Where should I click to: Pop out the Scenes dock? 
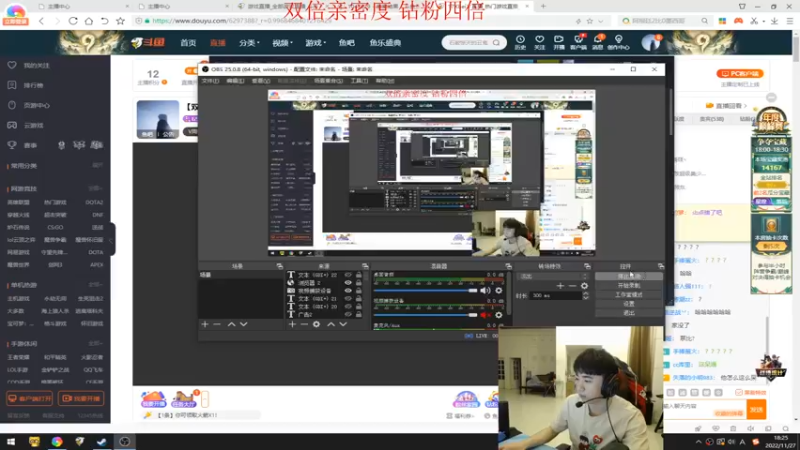pyautogui.click(x=280, y=266)
